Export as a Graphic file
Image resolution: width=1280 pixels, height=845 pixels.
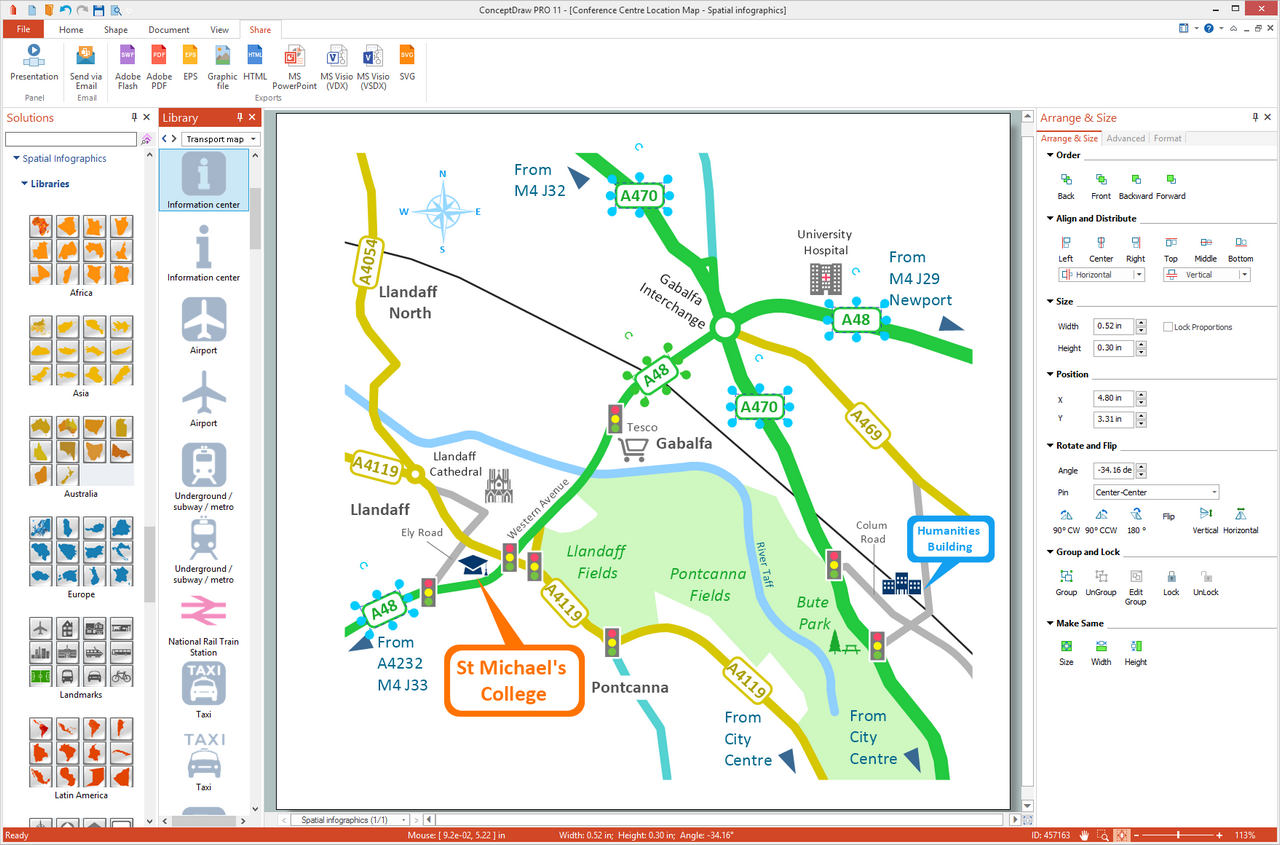click(x=222, y=67)
